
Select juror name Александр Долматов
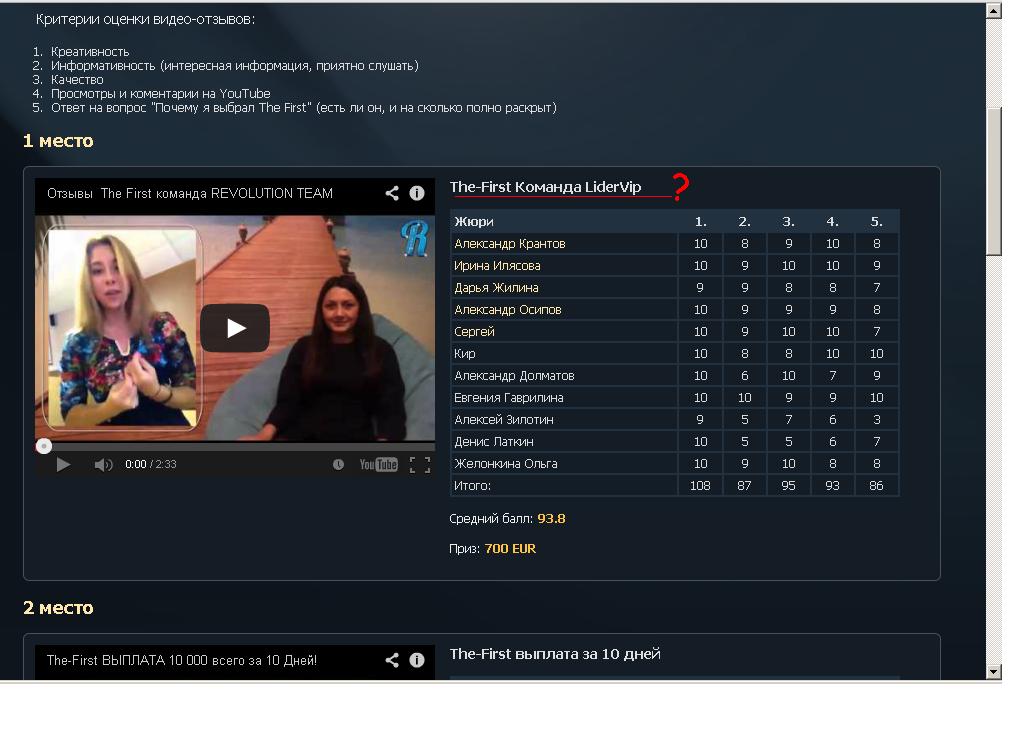[x=514, y=376]
